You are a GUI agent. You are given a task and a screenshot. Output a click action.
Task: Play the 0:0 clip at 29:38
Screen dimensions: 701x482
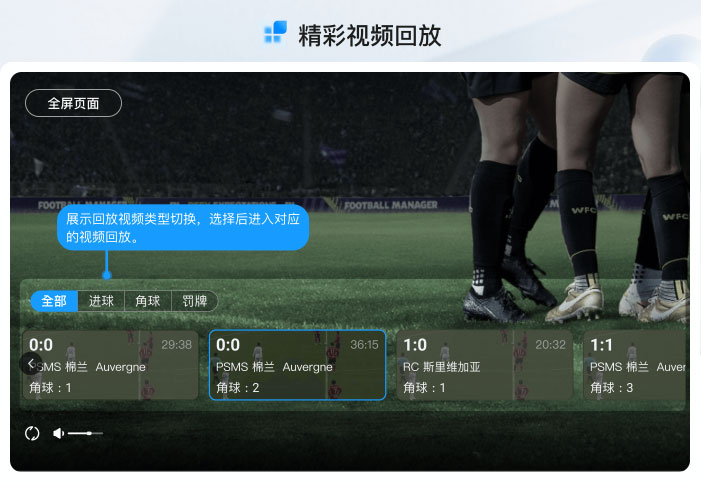pyautogui.click(x=110, y=365)
